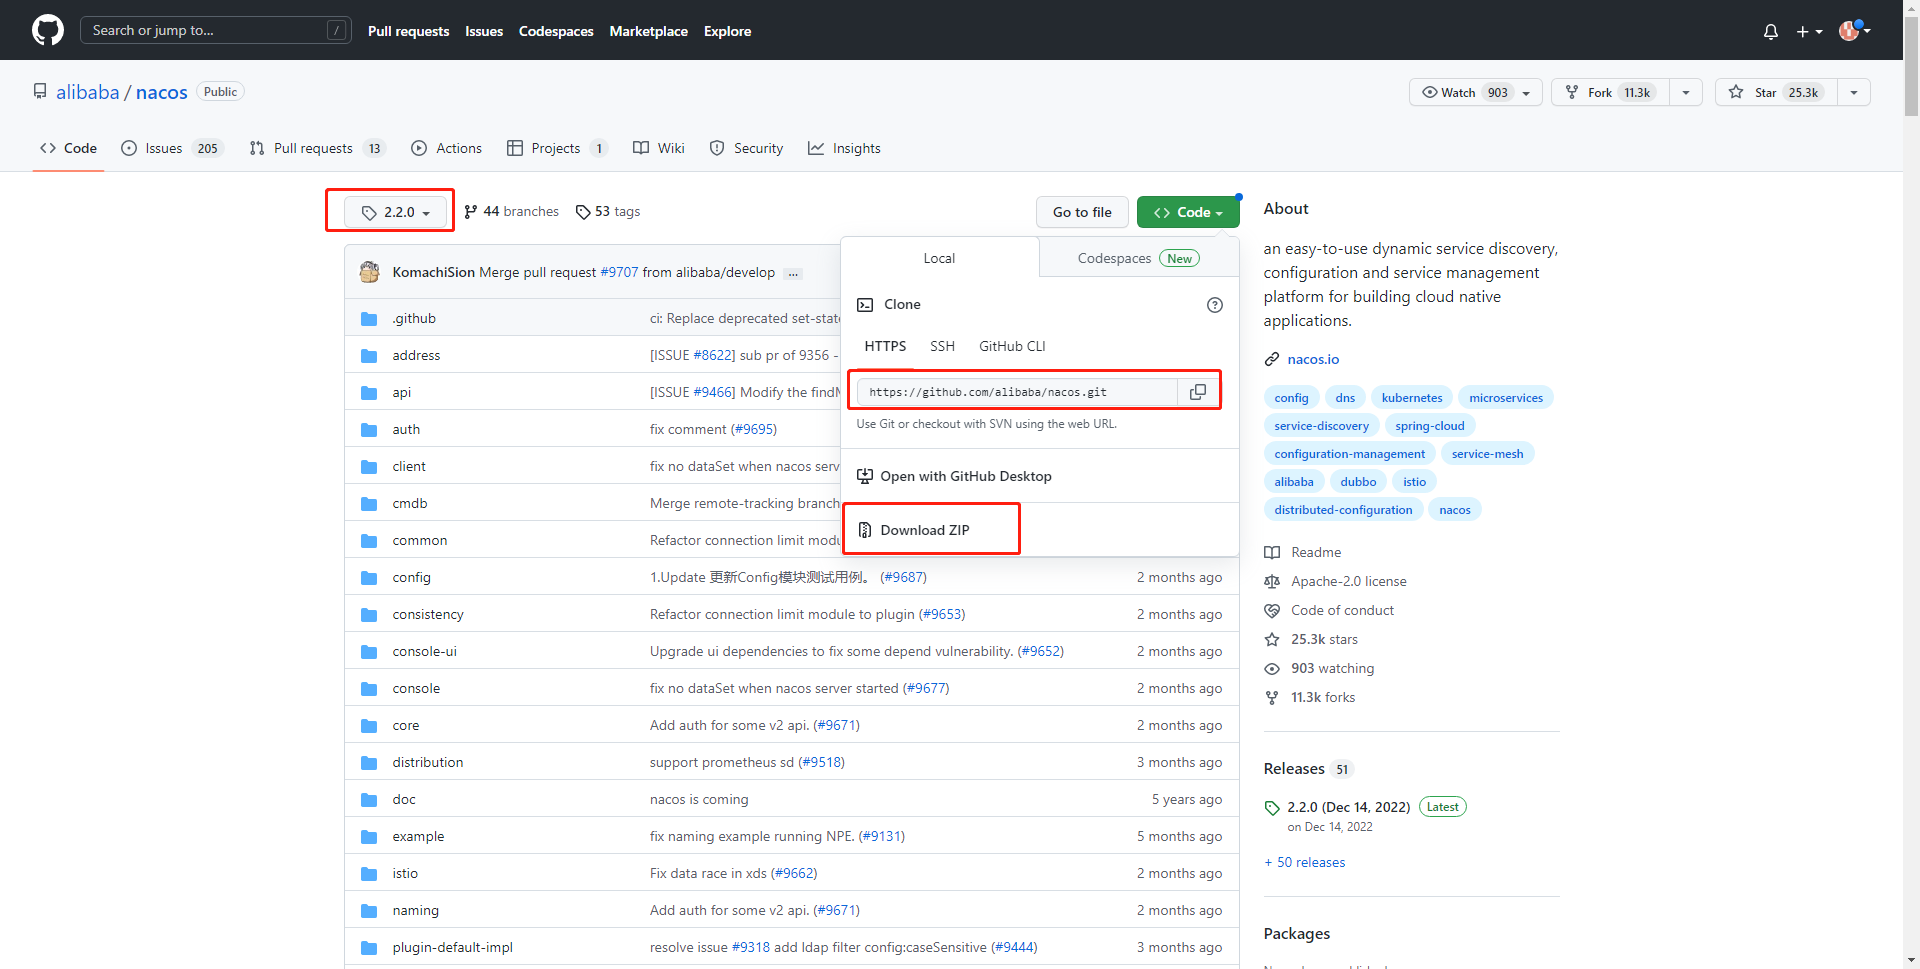Open the Pull requests repository tab
The height and width of the screenshot is (969, 1920).
(x=317, y=148)
